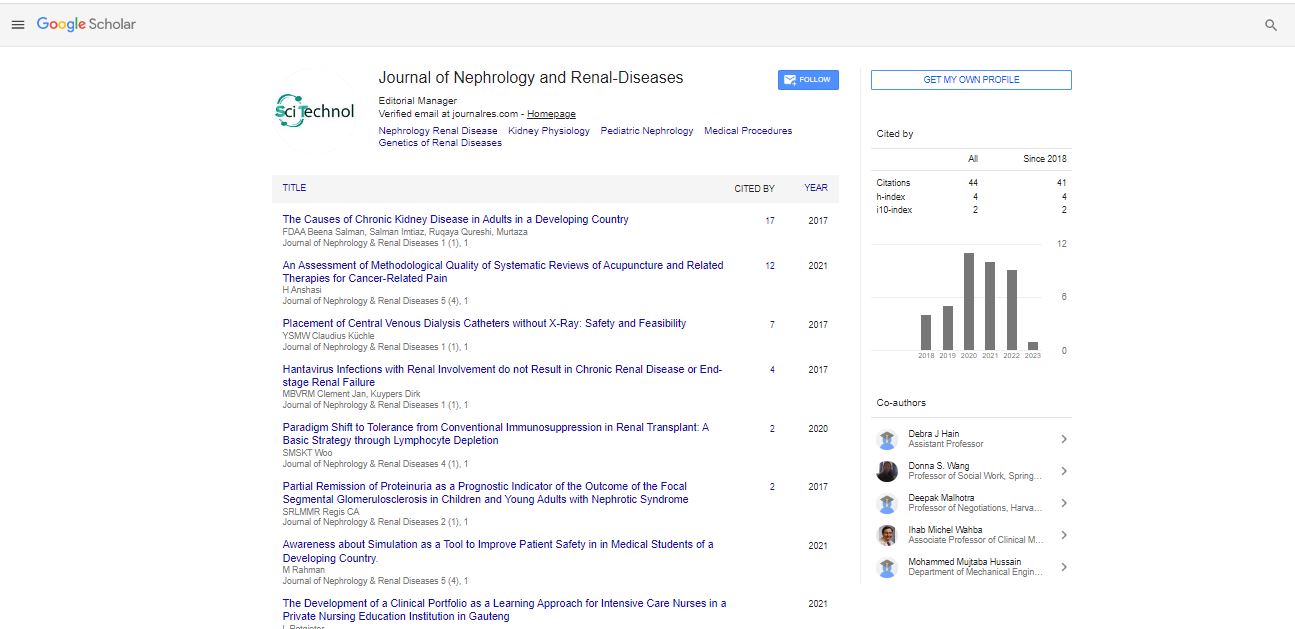Expand Deepak Malhotra co-author chevron
The width and height of the screenshot is (1295, 629).
1064,503
